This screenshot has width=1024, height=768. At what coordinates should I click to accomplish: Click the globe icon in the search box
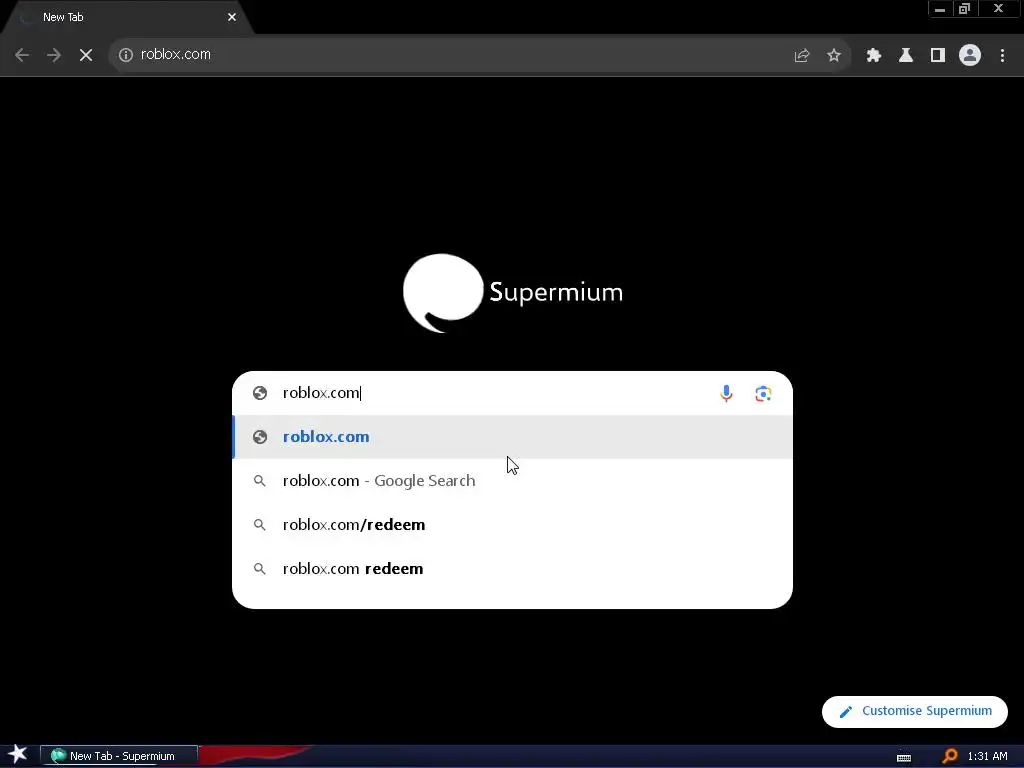pyautogui.click(x=260, y=393)
